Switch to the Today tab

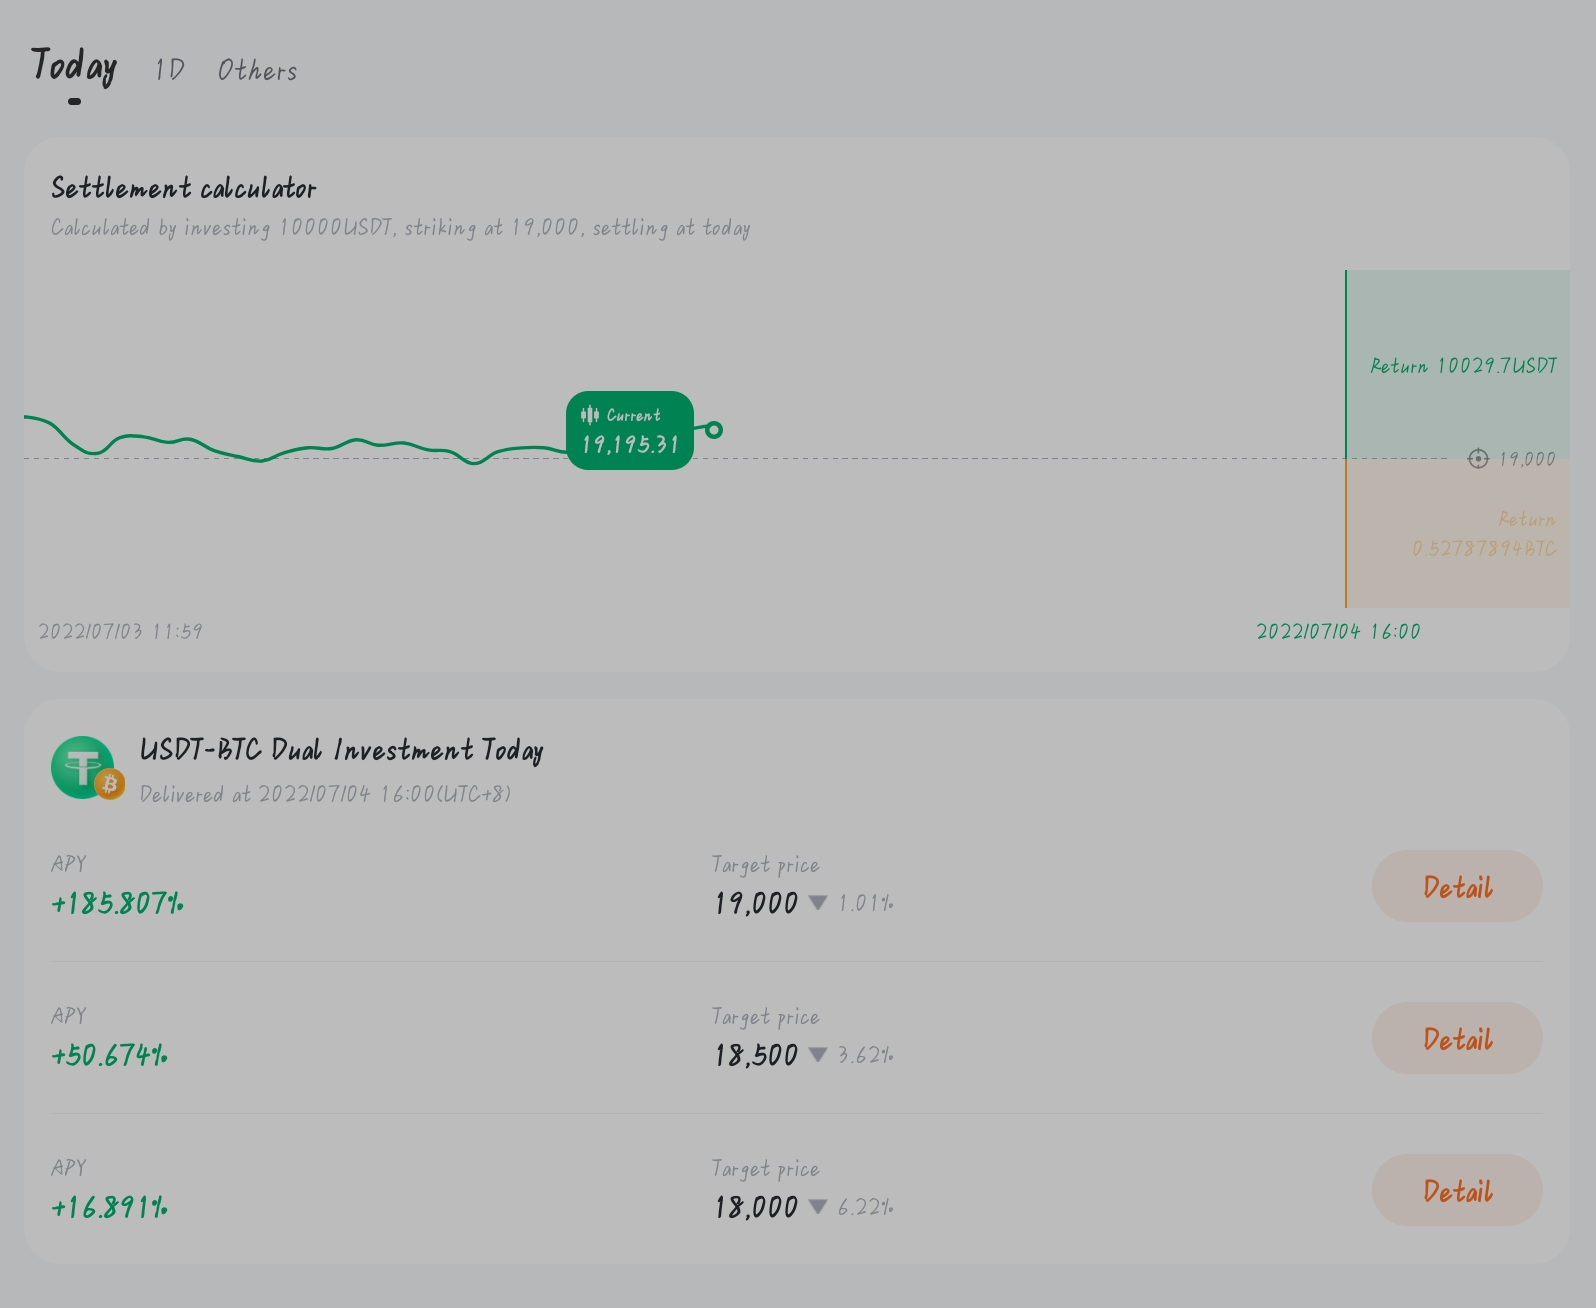tap(74, 68)
